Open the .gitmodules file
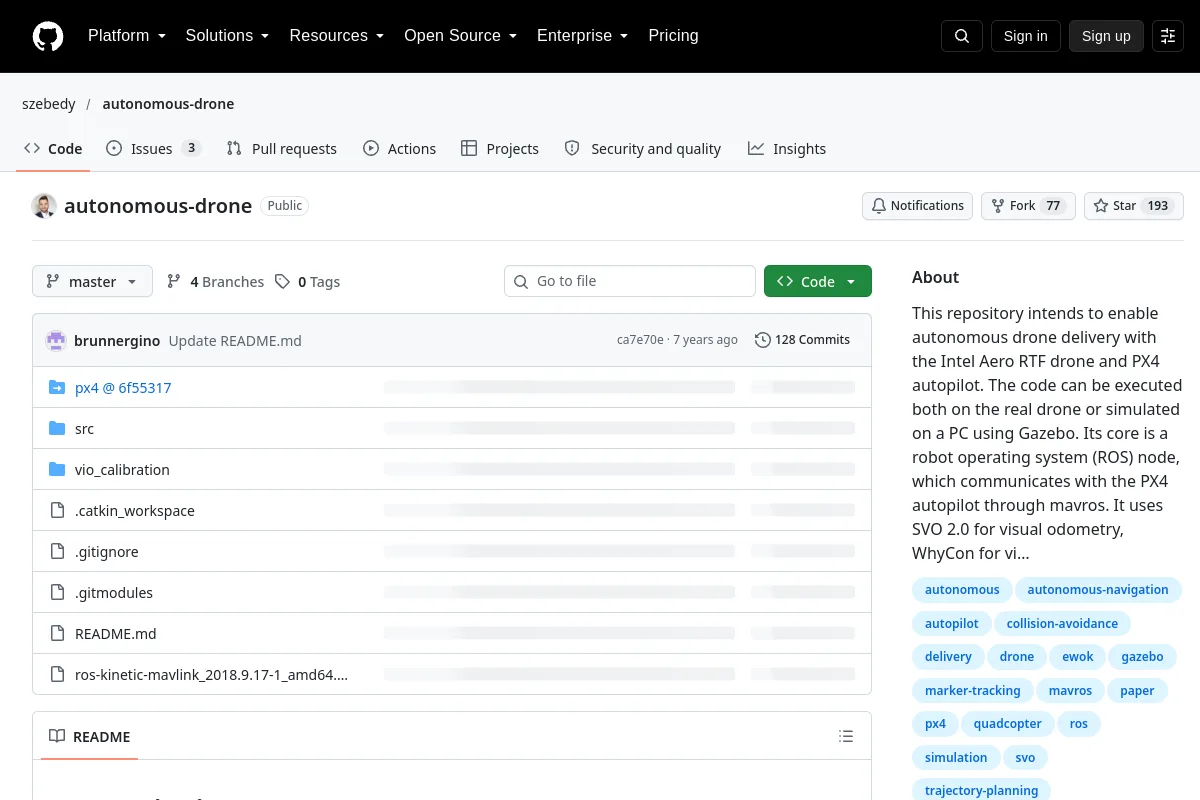 click(x=114, y=592)
